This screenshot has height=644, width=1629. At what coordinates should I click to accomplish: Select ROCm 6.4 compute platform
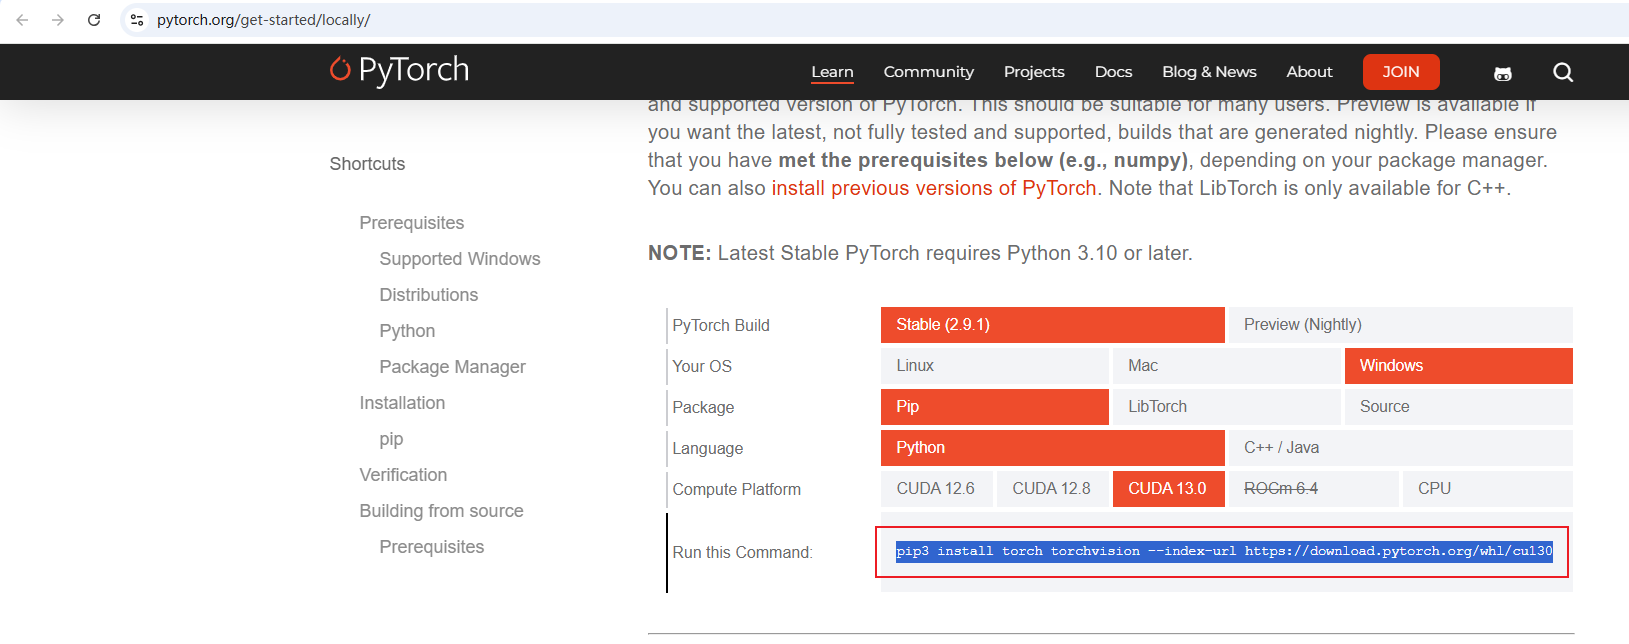click(1314, 489)
